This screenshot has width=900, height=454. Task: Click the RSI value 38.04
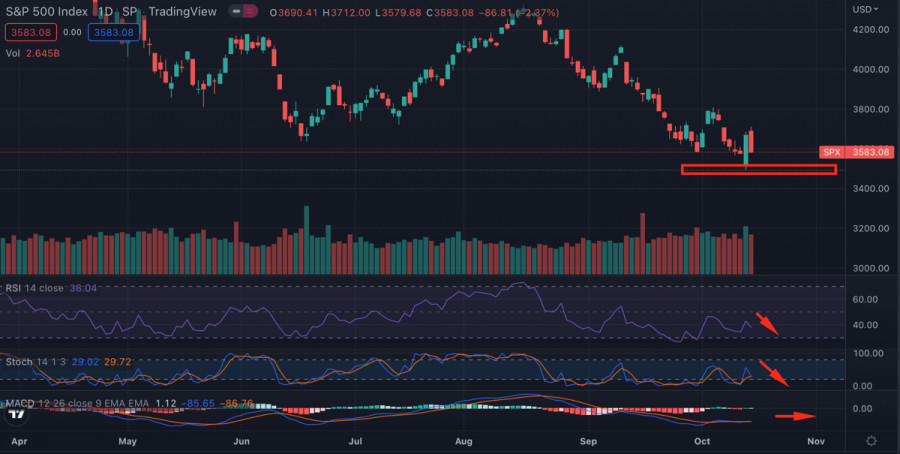coord(83,288)
